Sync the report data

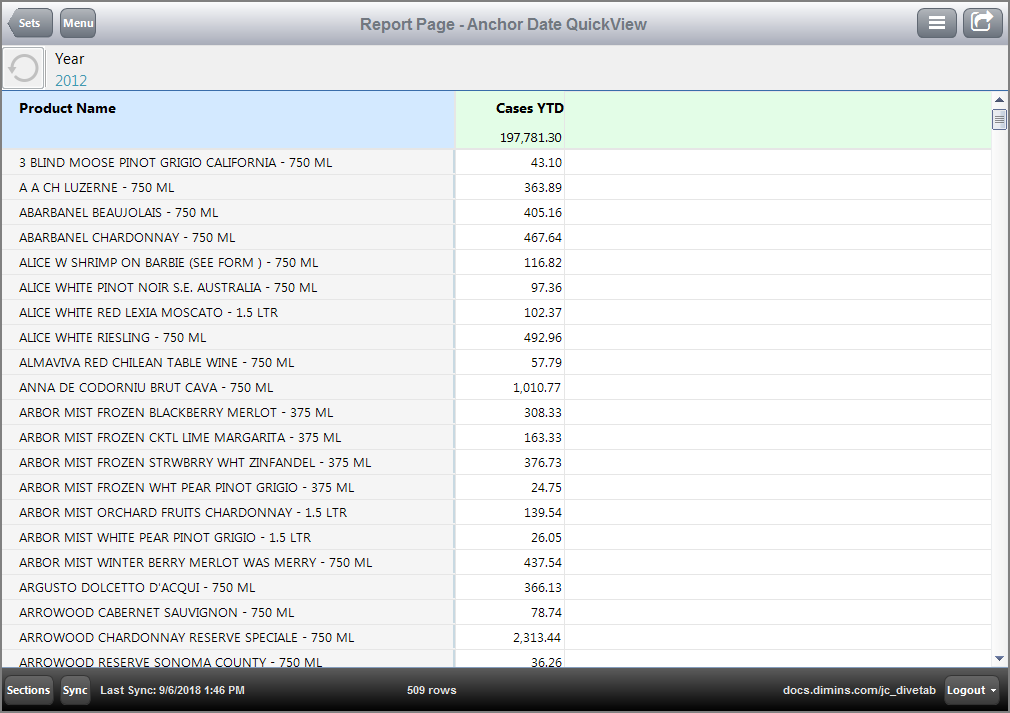pyautogui.click(x=74, y=690)
